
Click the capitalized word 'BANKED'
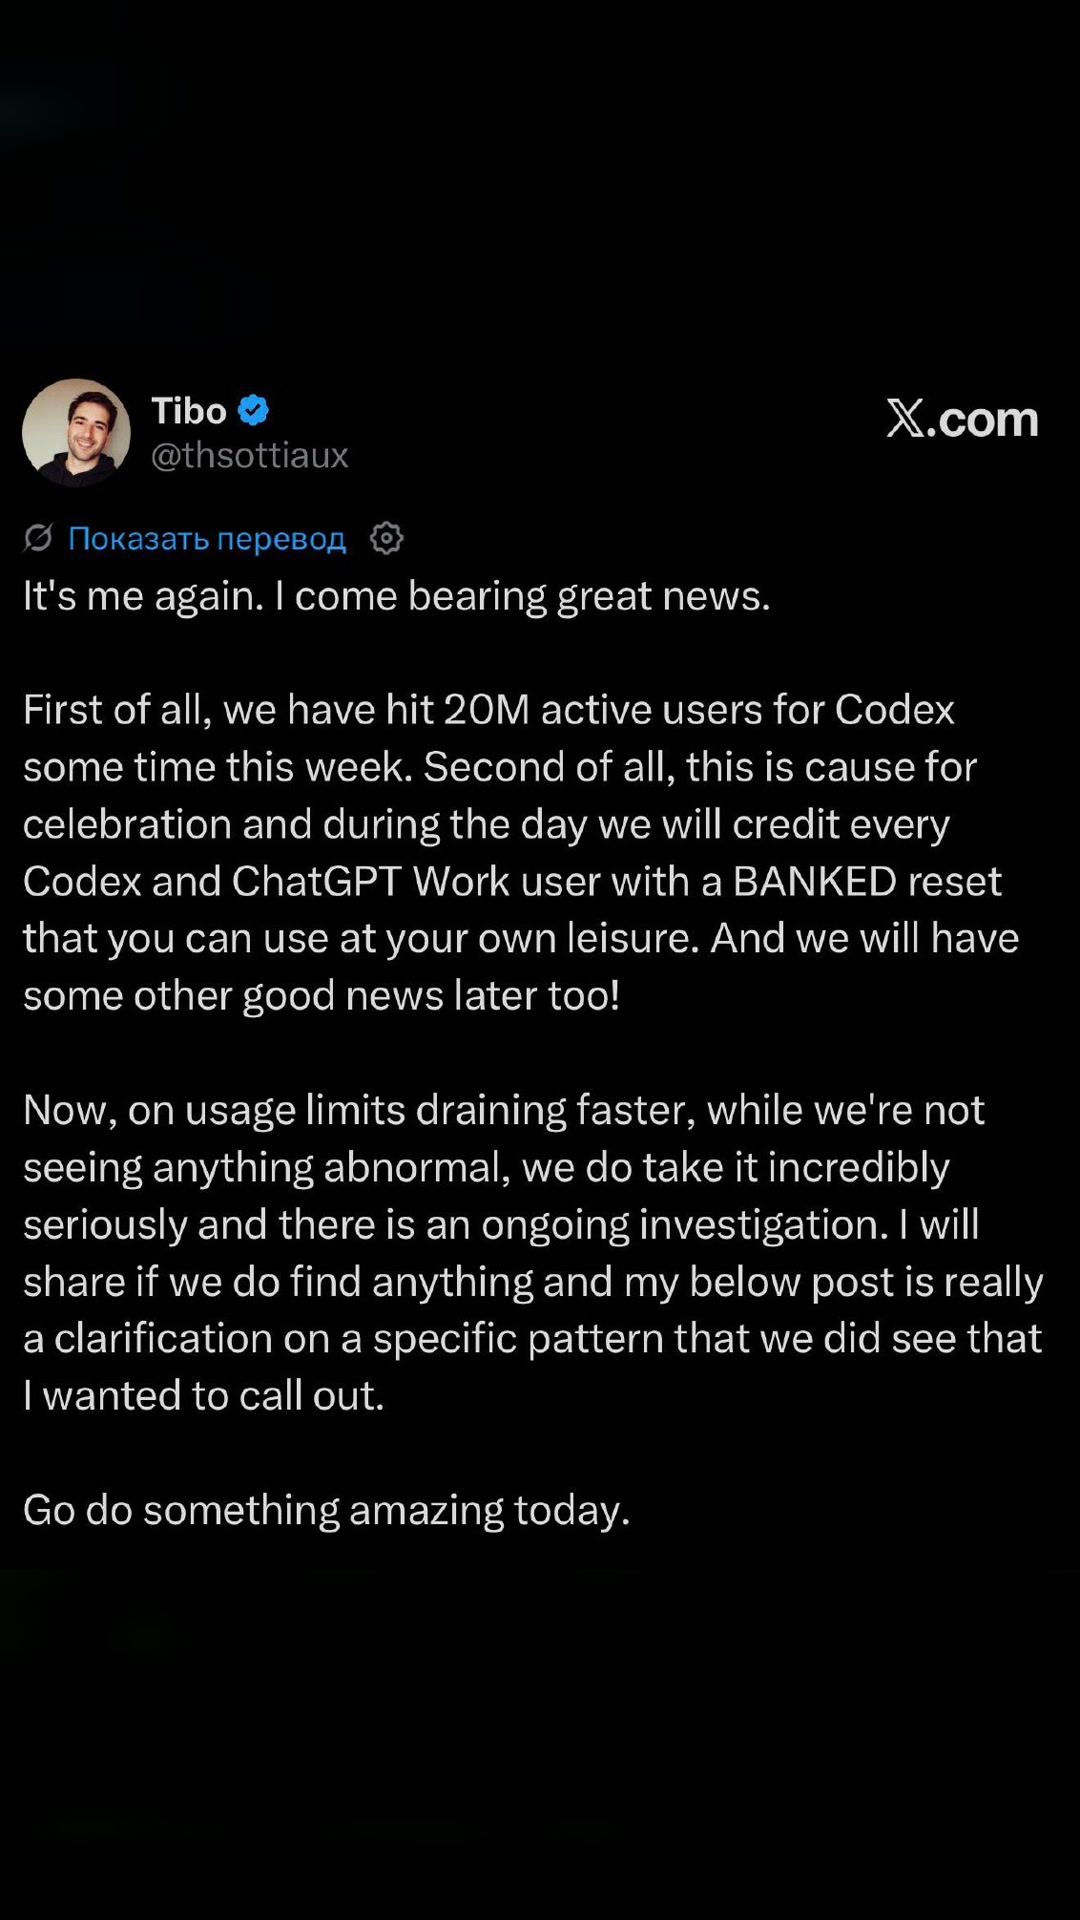(815, 881)
